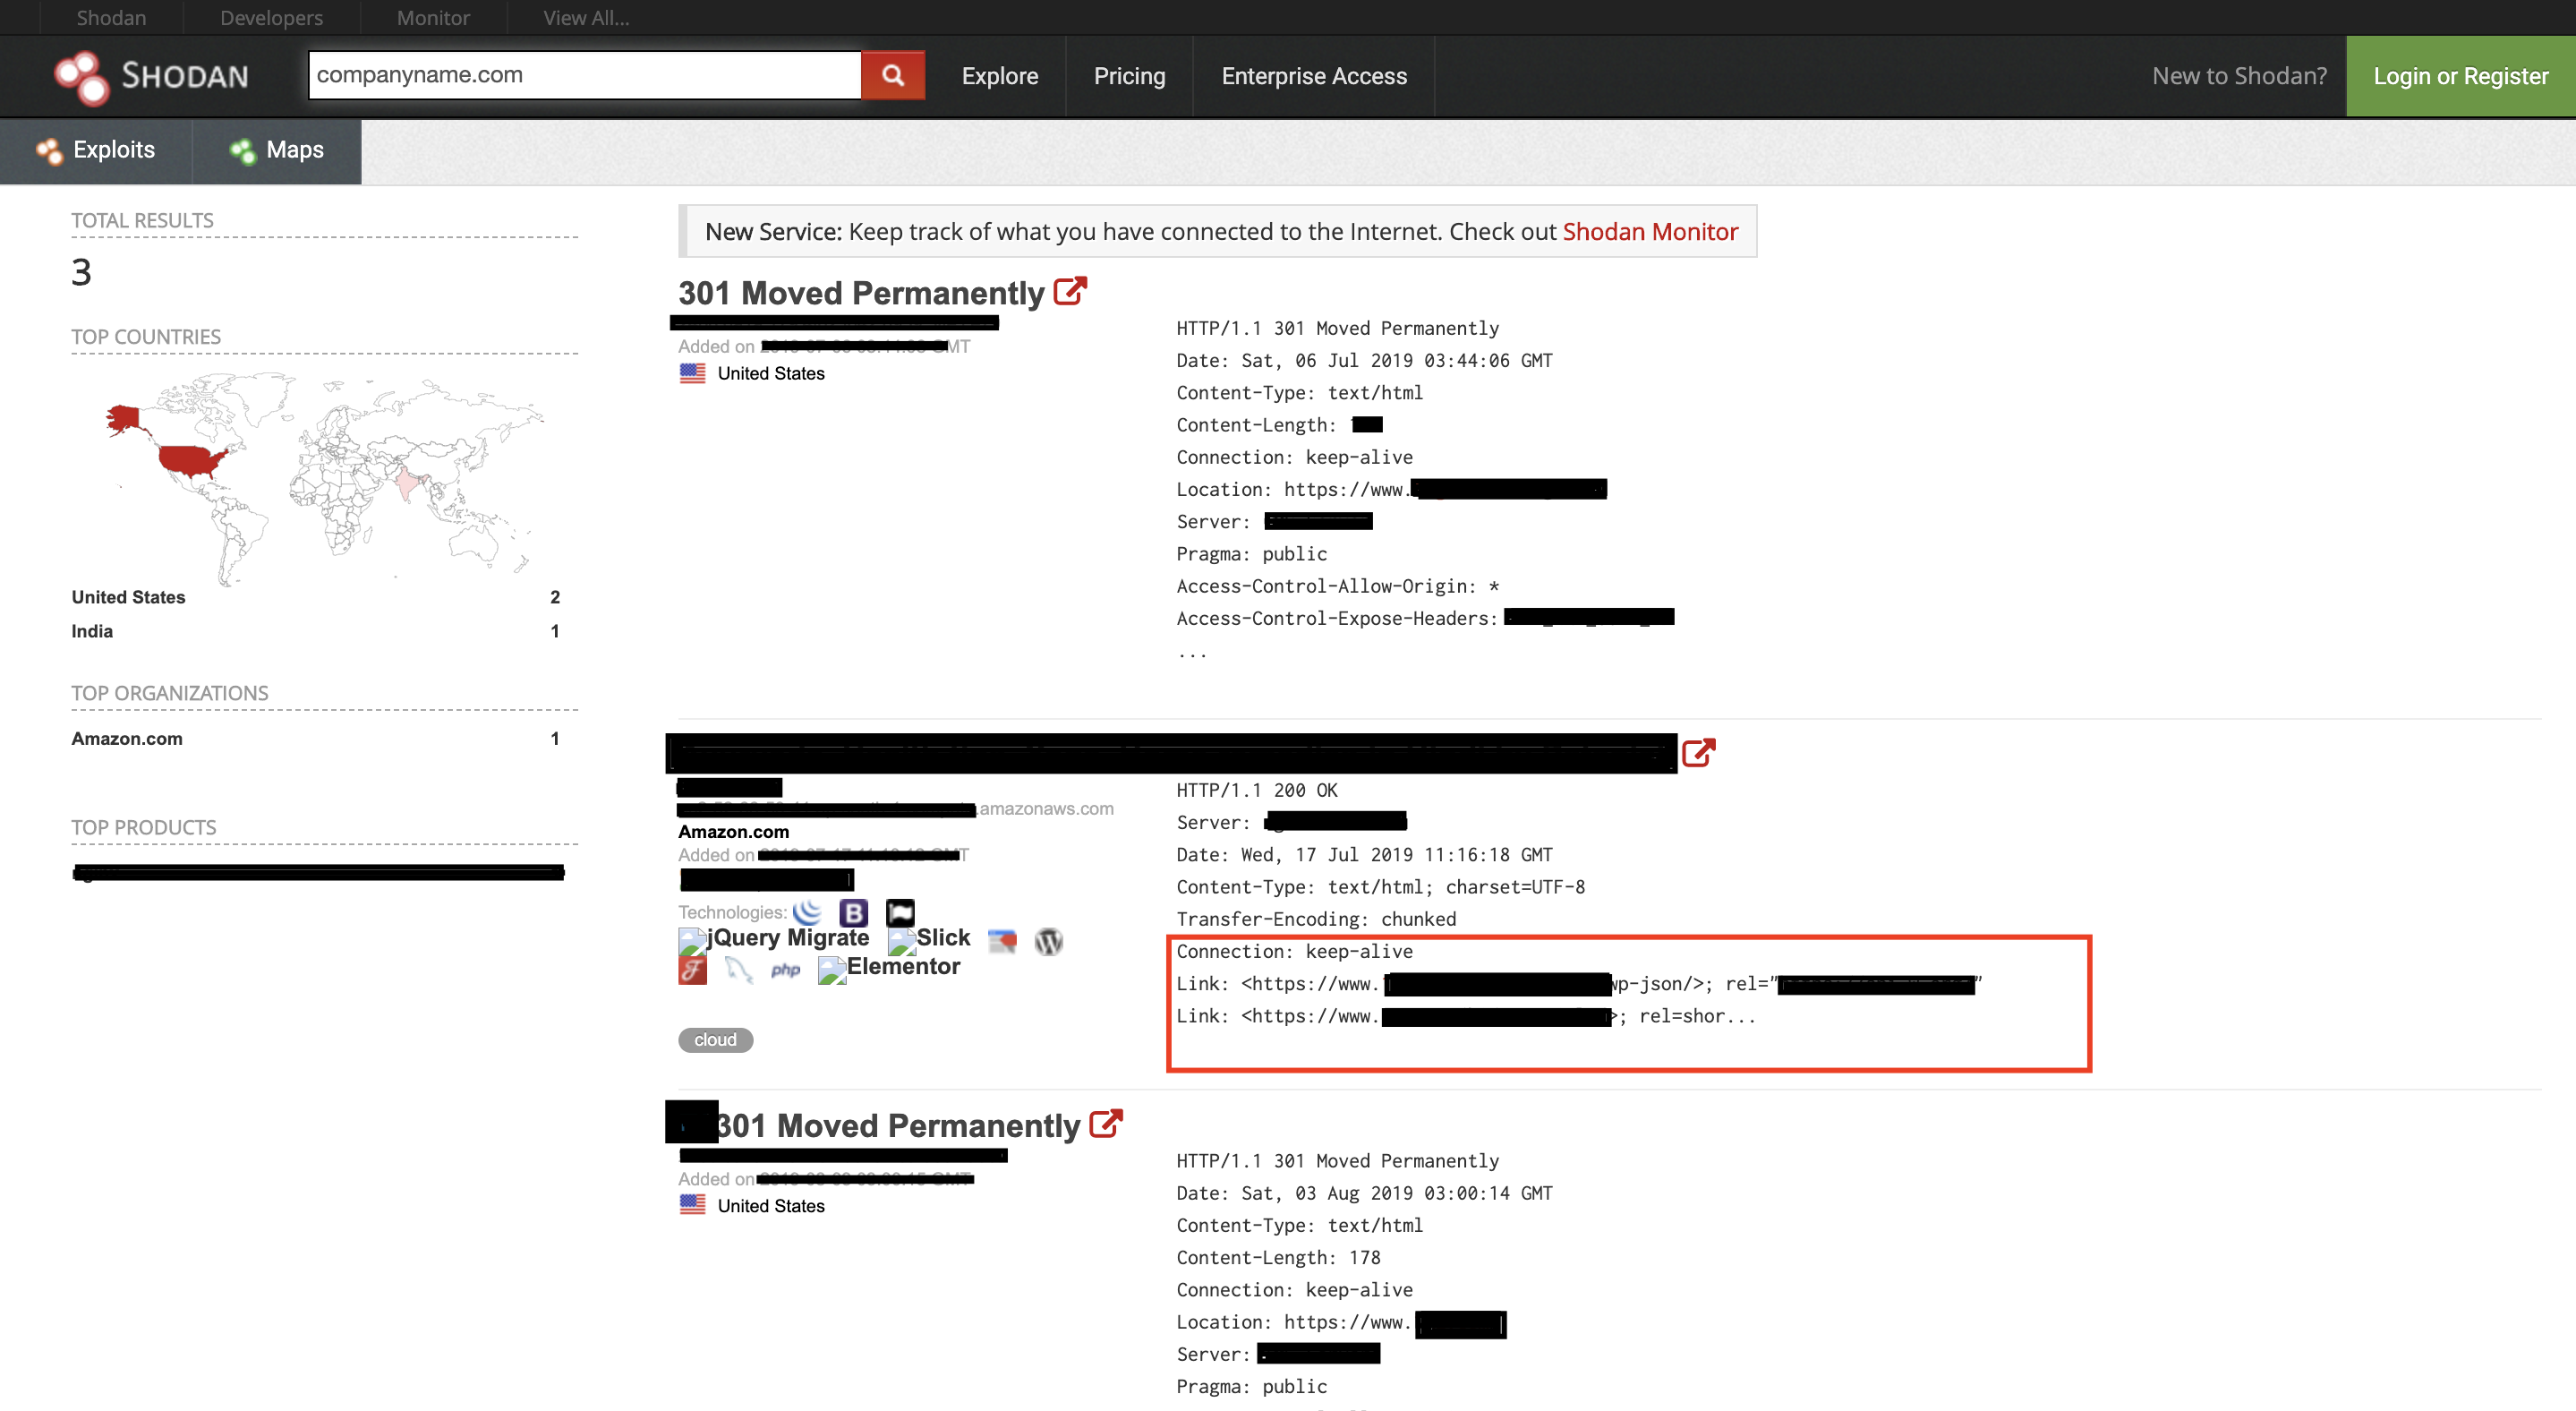Open the 301 Moved Permanently result from 03 Aug
The height and width of the screenshot is (1411, 2576).
[x=898, y=1126]
